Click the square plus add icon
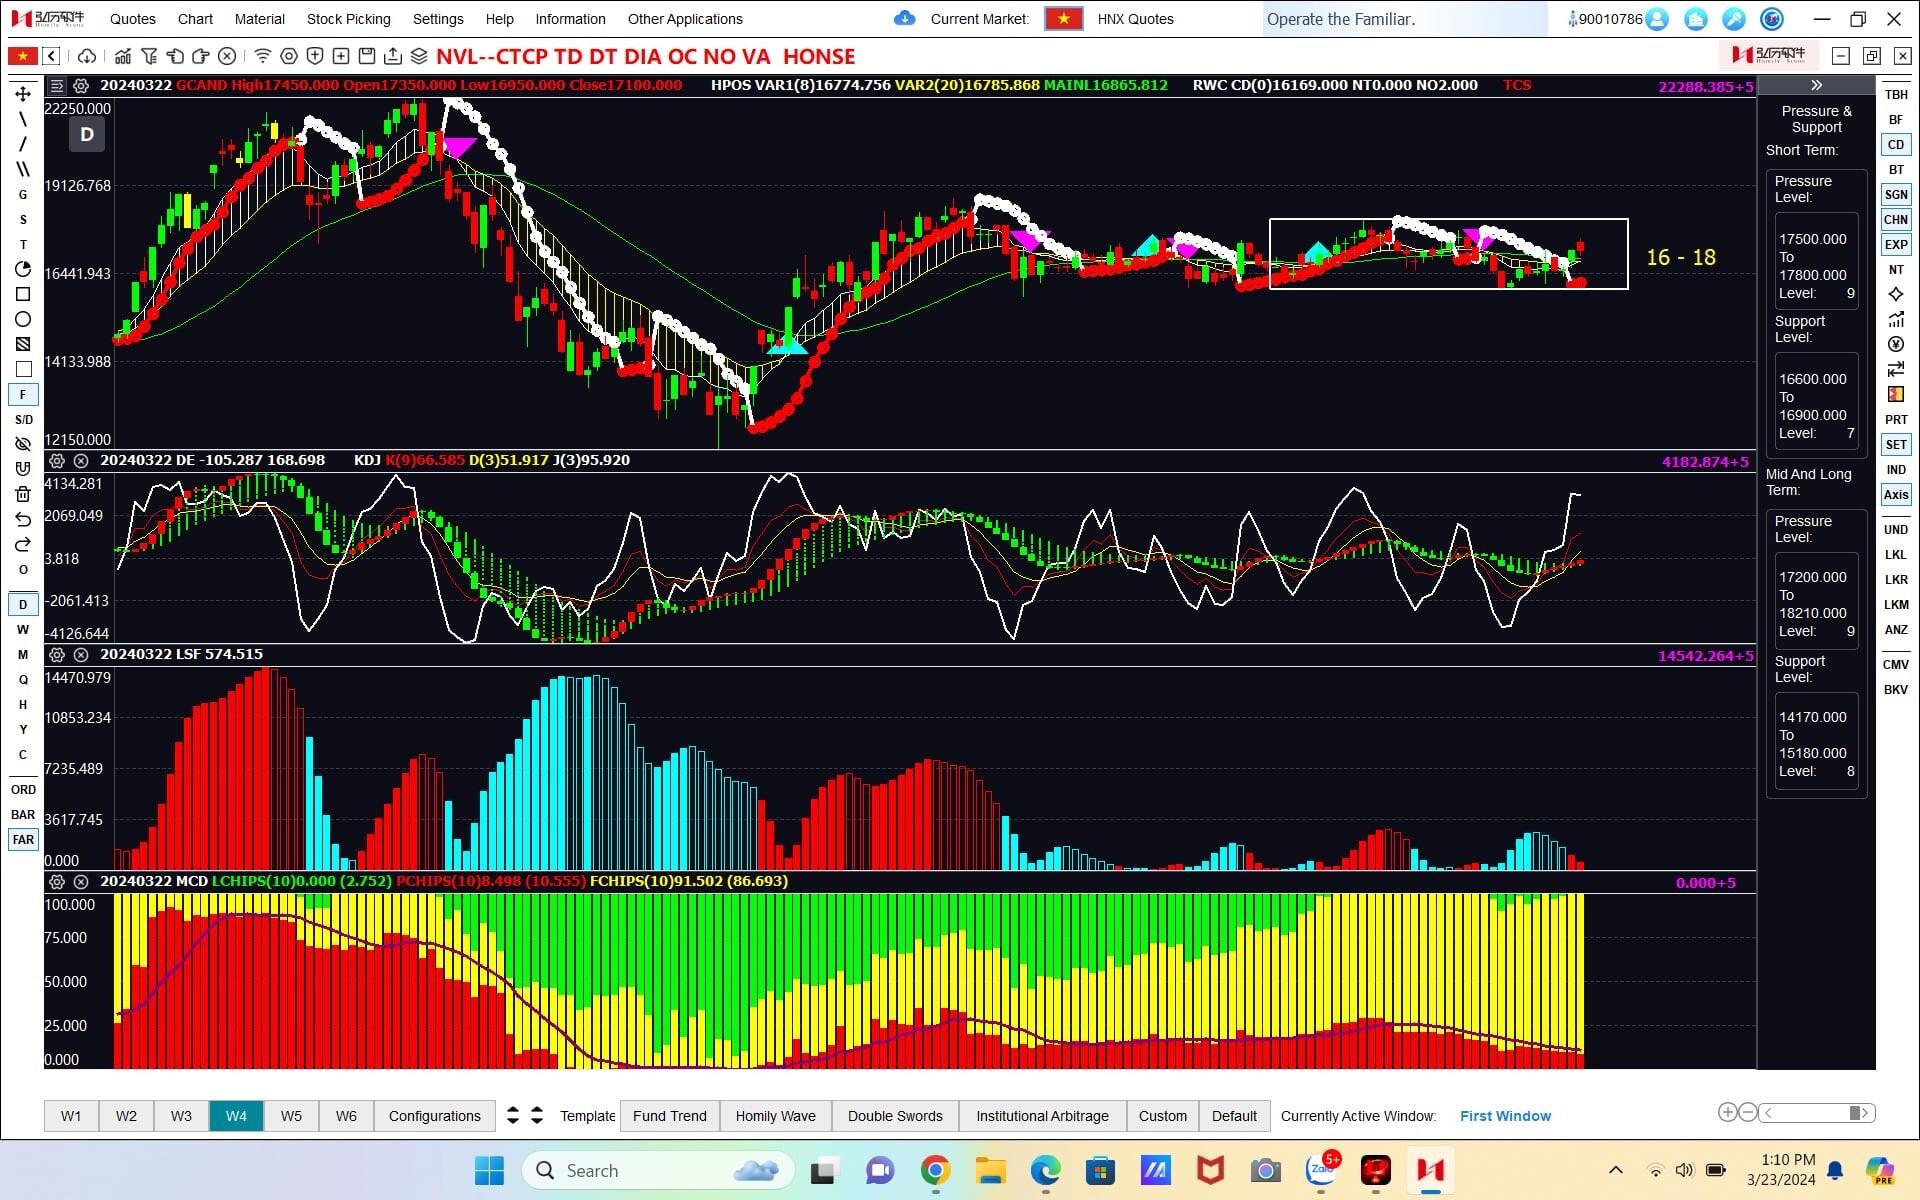1920x1200 pixels. point(341,56)
